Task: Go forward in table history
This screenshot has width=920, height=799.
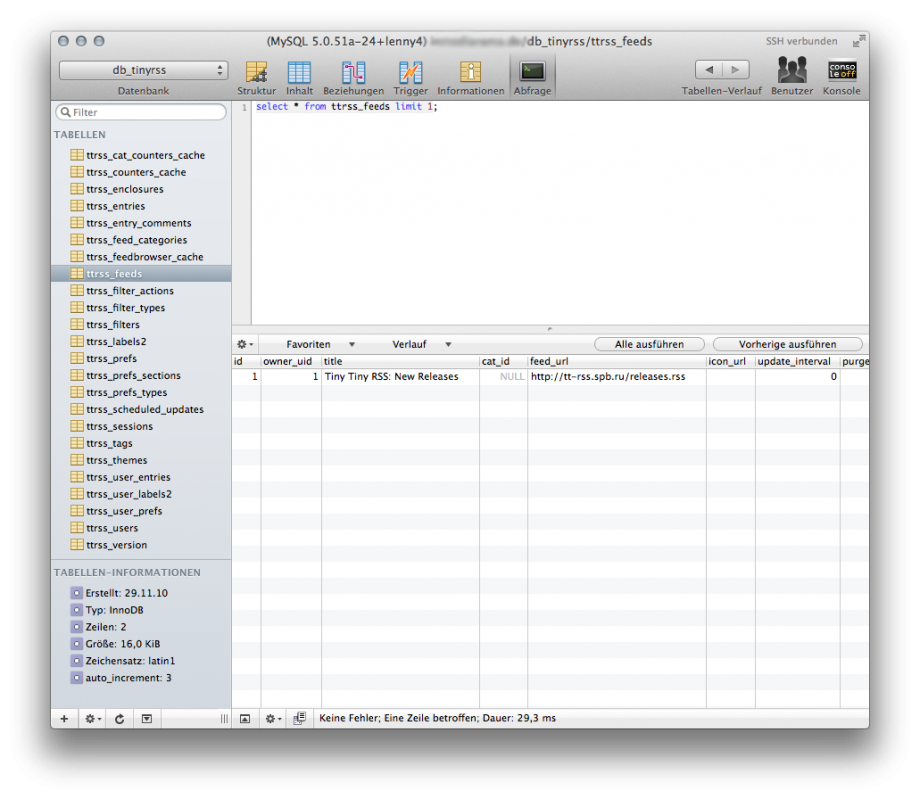Action: (736, 69)
